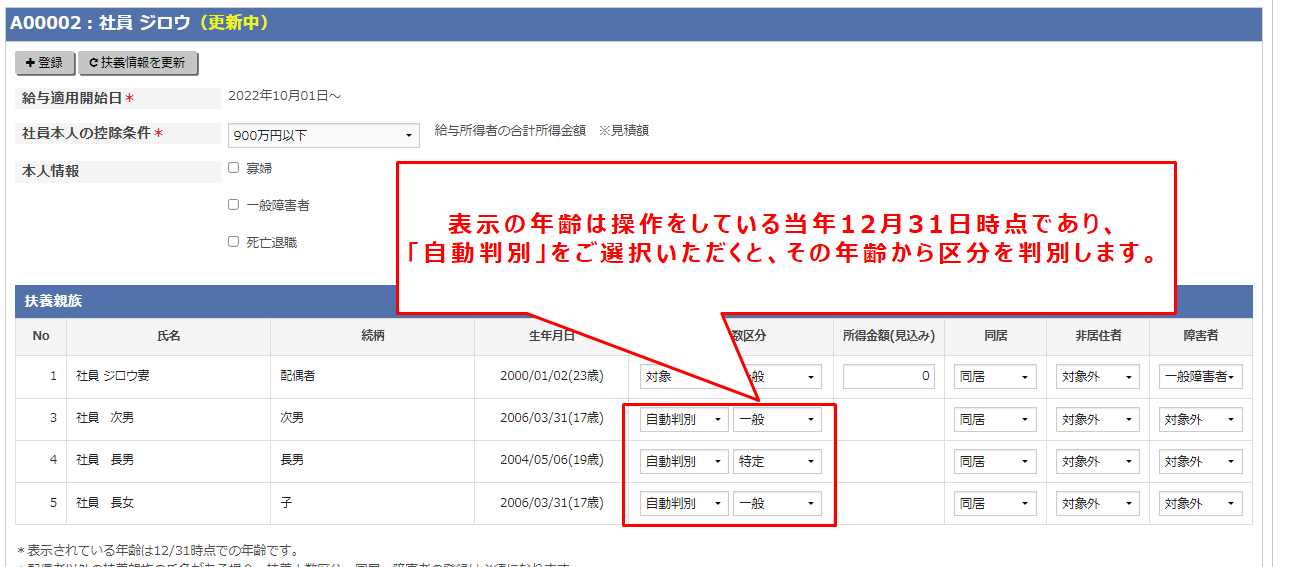
Task: Open the 障害者 対象外 dropdown for 長女
Action: point(1200,504)
